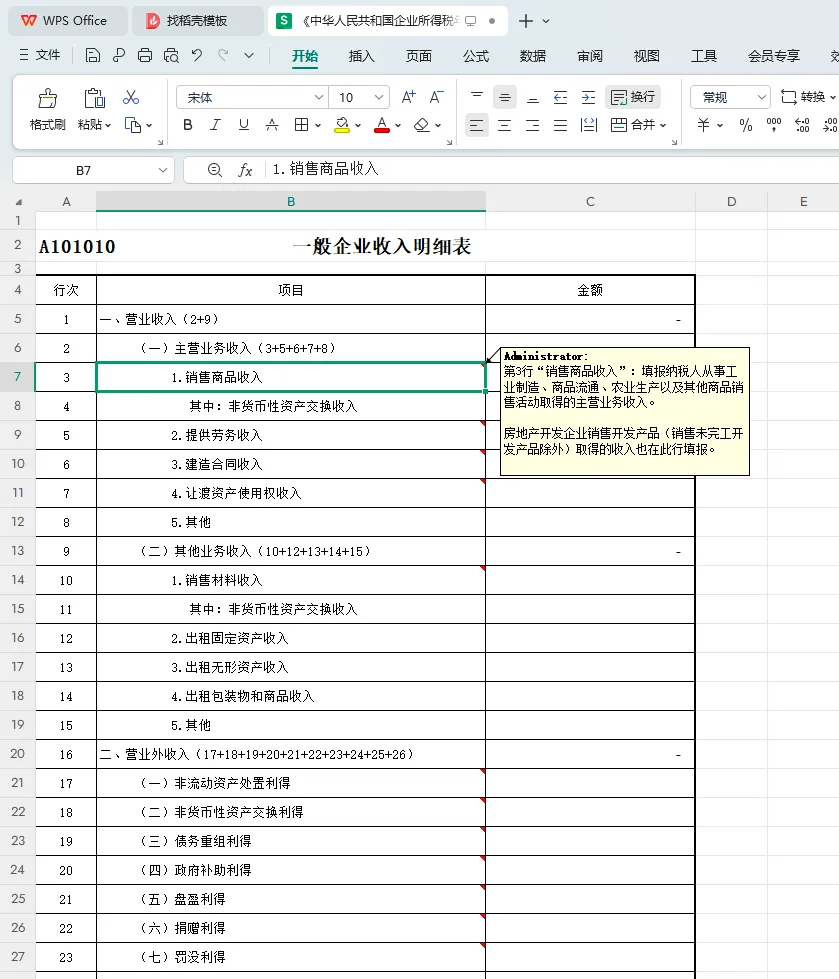Expand quick access toolbar more arrow
Viewport: 839px width, 979px height.
pos(249,56)
